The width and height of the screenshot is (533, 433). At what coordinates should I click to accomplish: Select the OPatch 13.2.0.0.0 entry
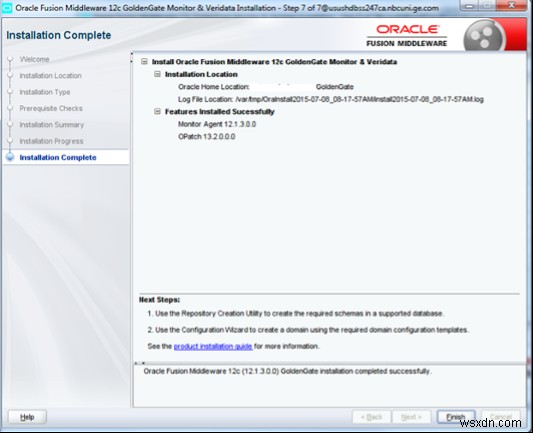coord(207,137)
